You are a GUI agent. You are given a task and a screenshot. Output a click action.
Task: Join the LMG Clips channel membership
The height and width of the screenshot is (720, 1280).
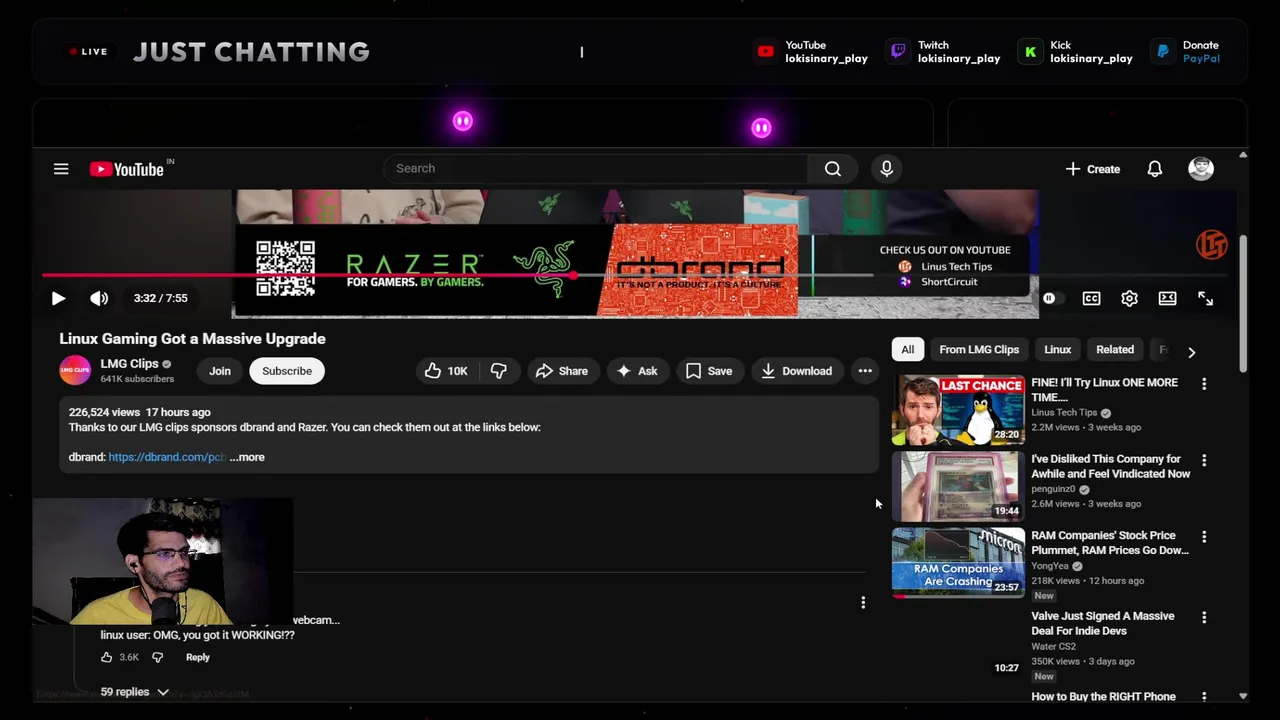(220, 371)
